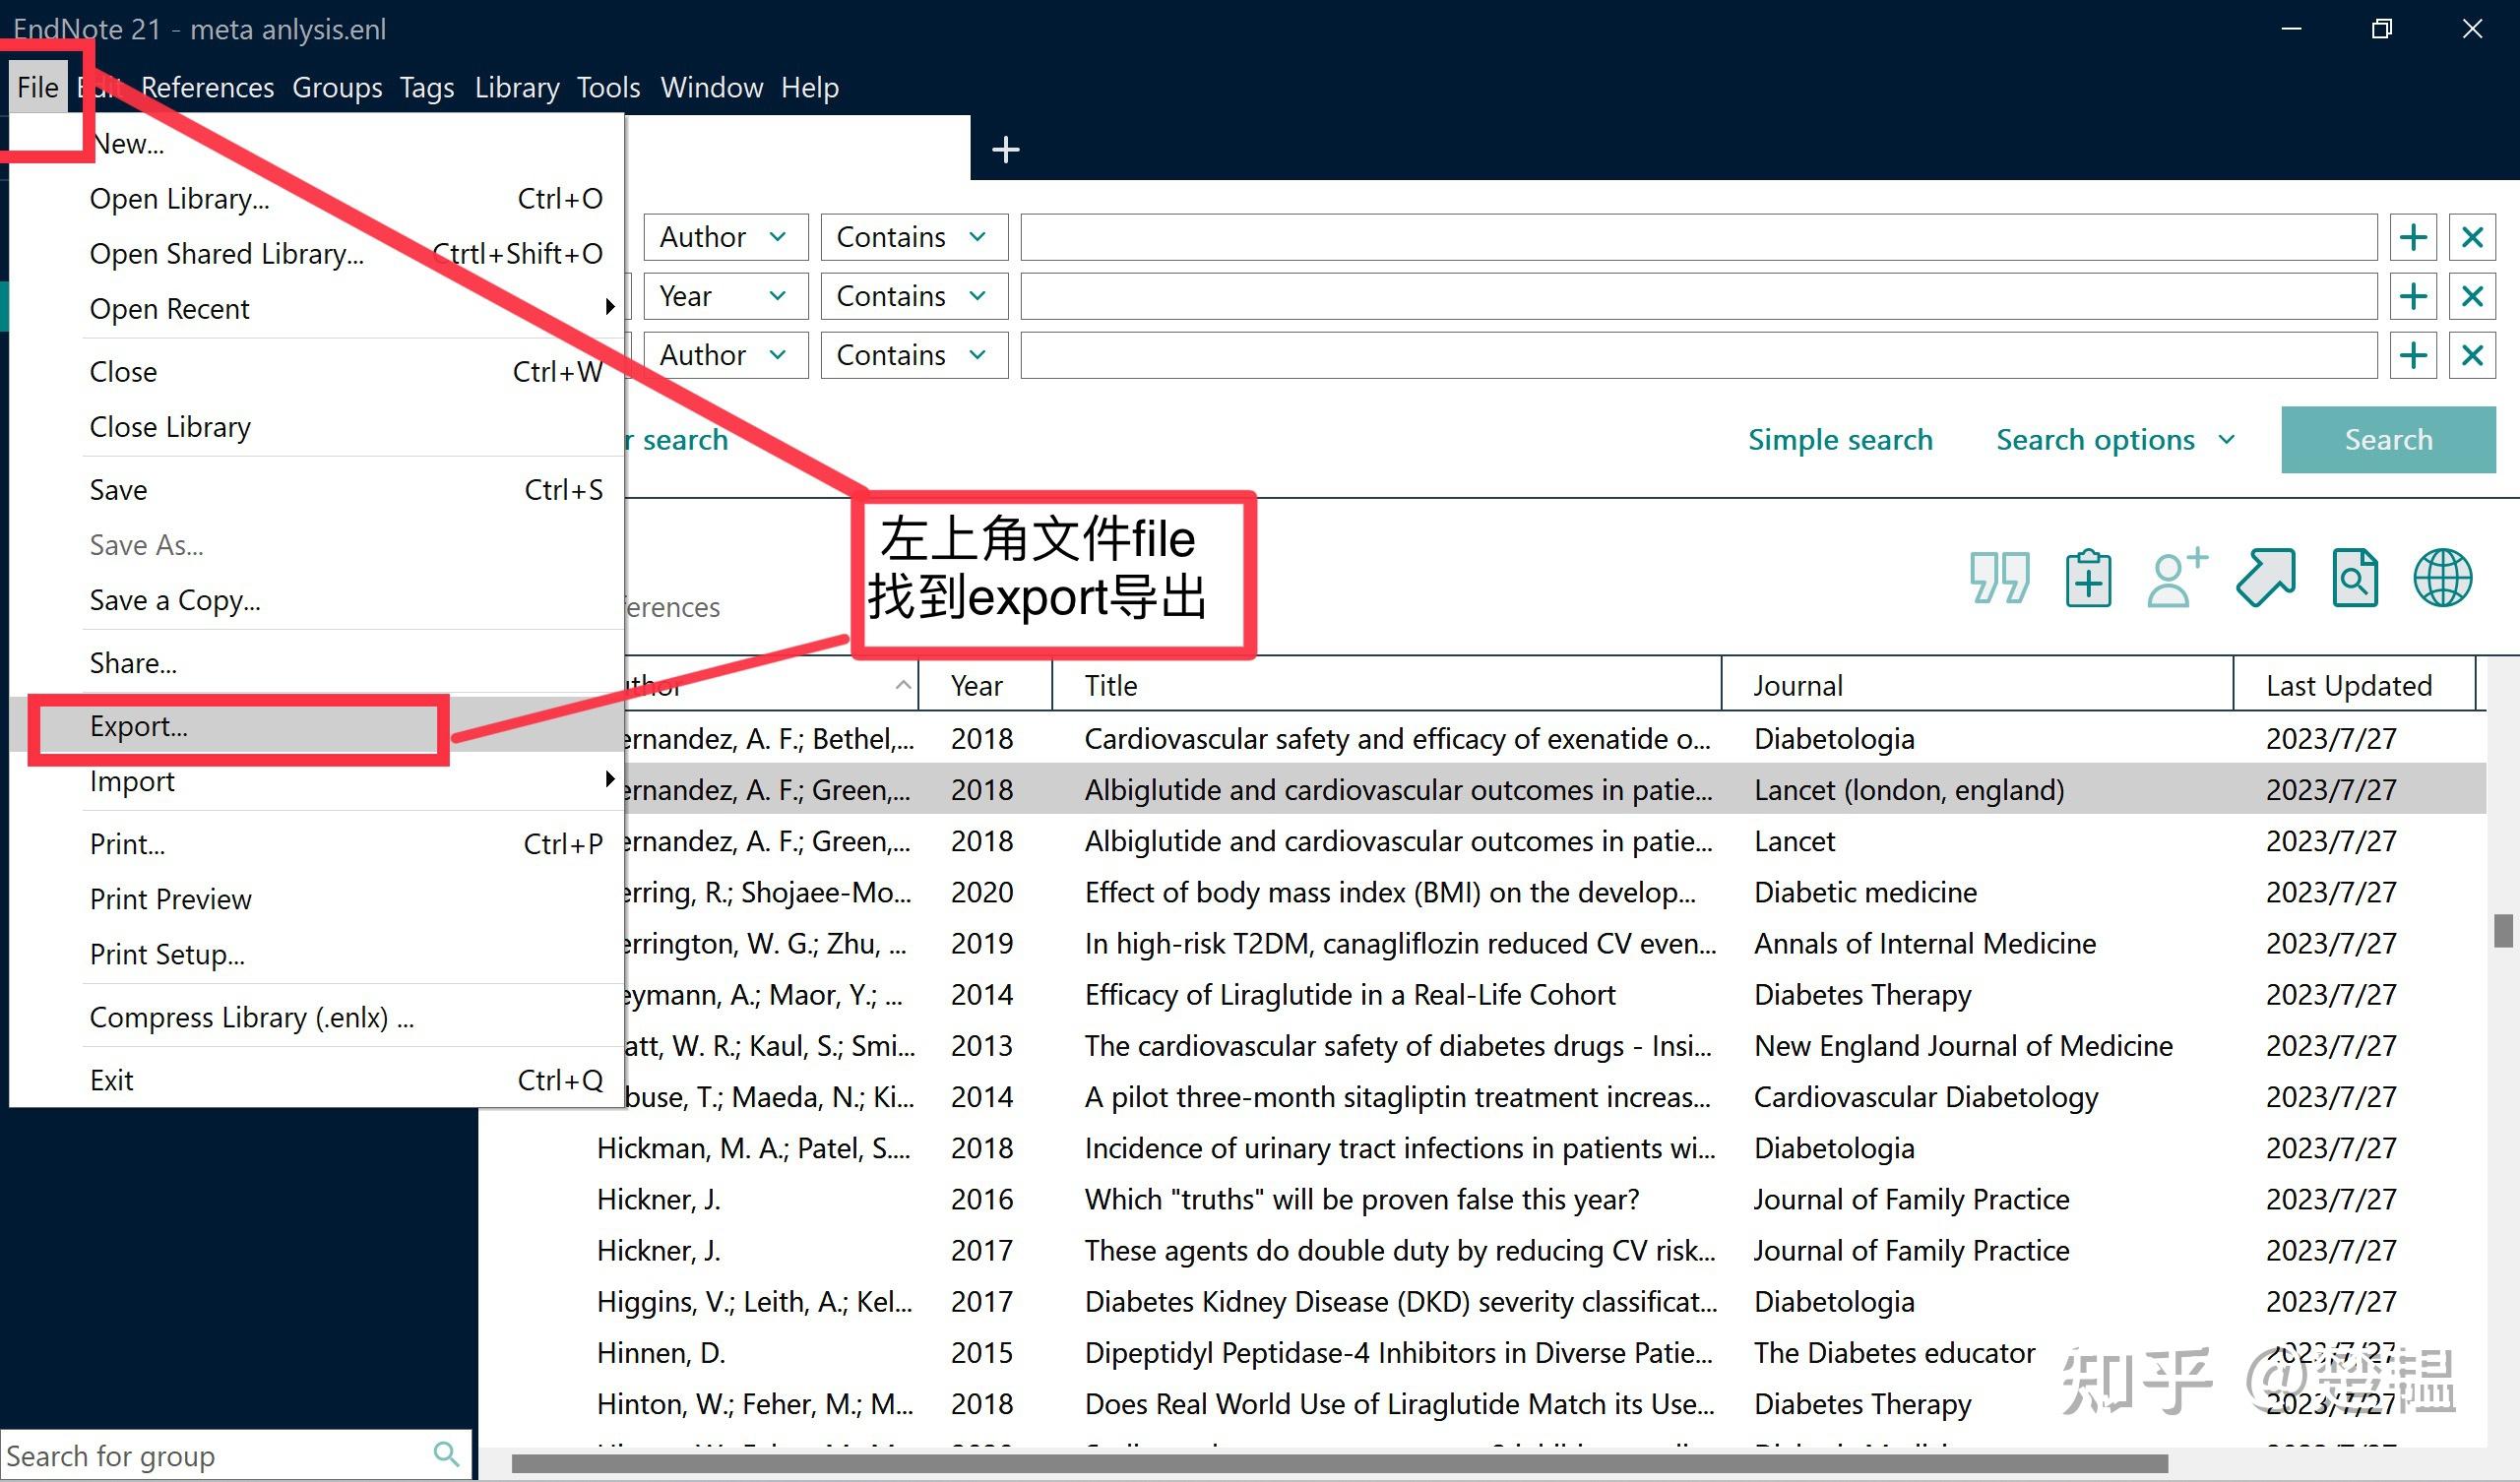The height and width of the screenshot is (1482, 2520).
Task: Toggle sort order on Author column
Action: click(903, 684)
